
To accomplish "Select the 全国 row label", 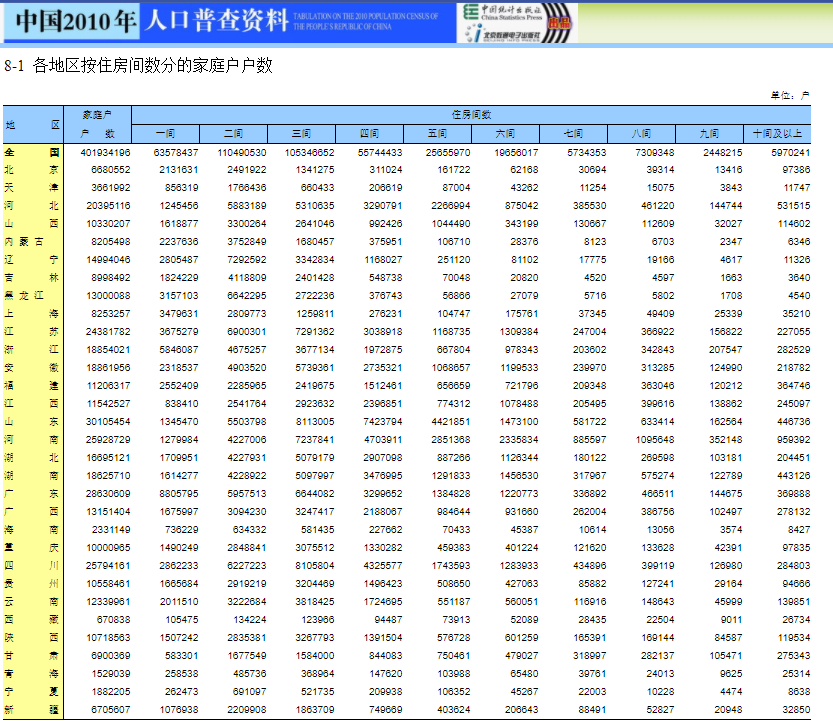I will (x=32, y=152).
